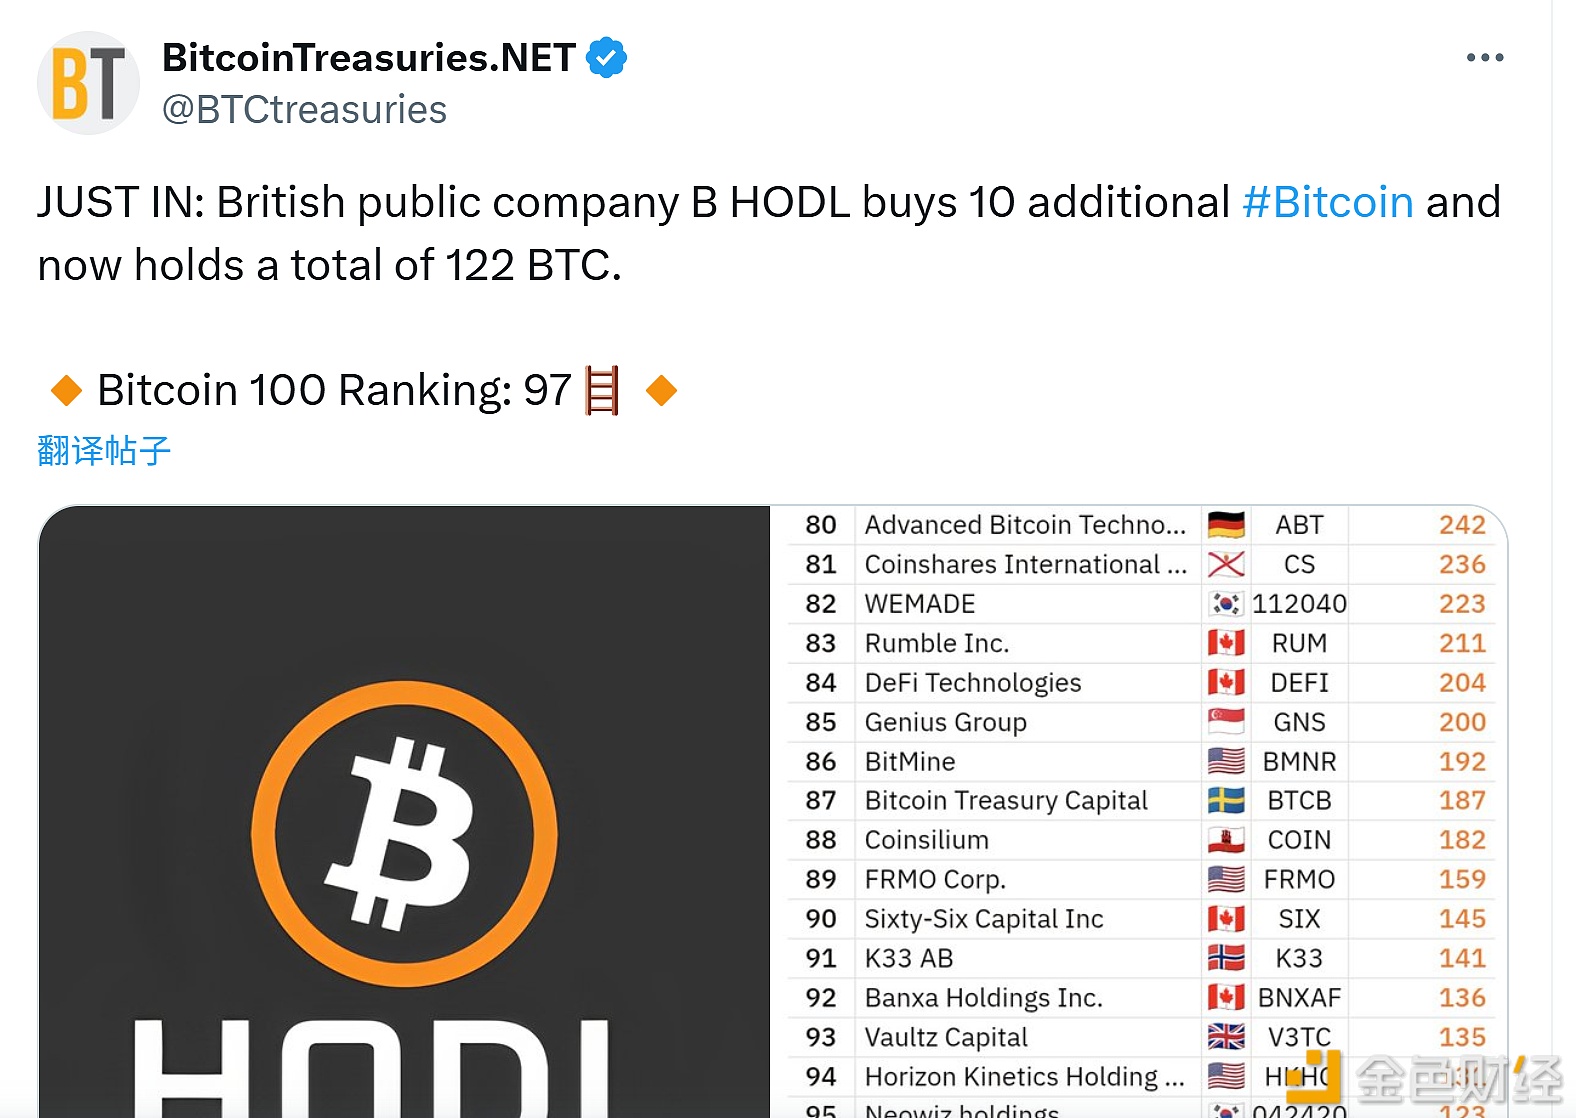Image resolution: width=1576 pixels, height=1118 pixels.
Task: Click the Norwegian flag in K33 AB row
Action: (1226, 958)
